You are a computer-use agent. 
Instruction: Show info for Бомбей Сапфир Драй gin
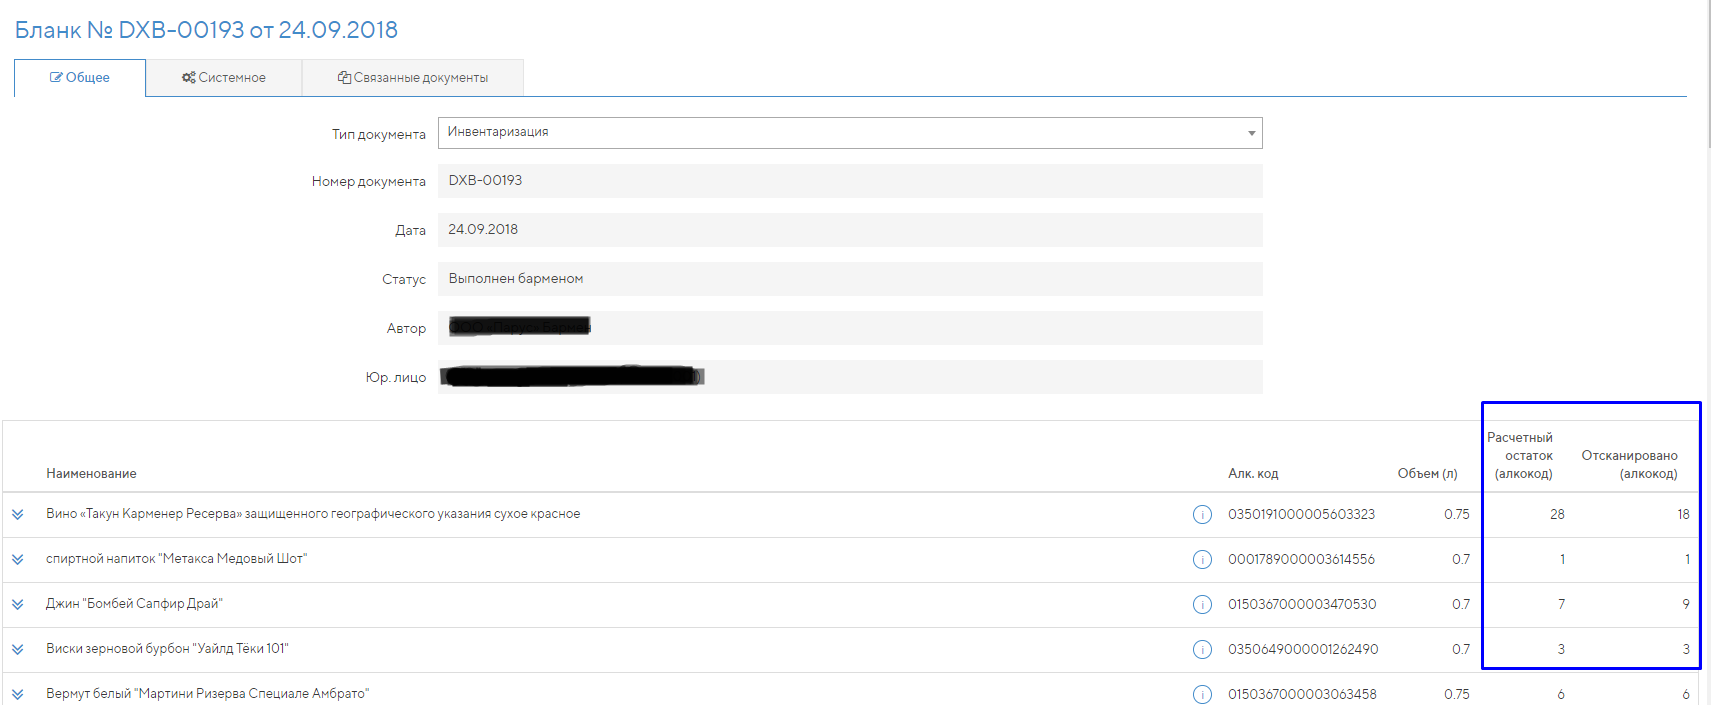click(x=1202, y=604)
